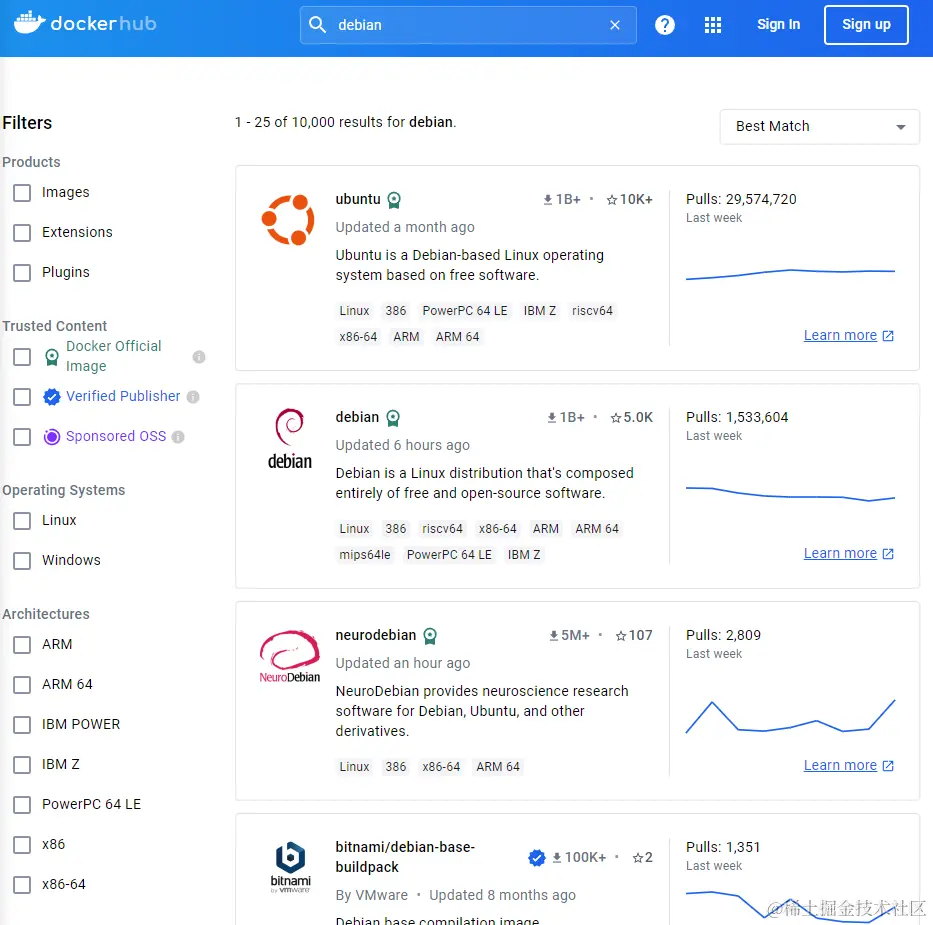Click external link icon on debian Learn more
This screenshot has width=933, height=925.
coord(888,554)
